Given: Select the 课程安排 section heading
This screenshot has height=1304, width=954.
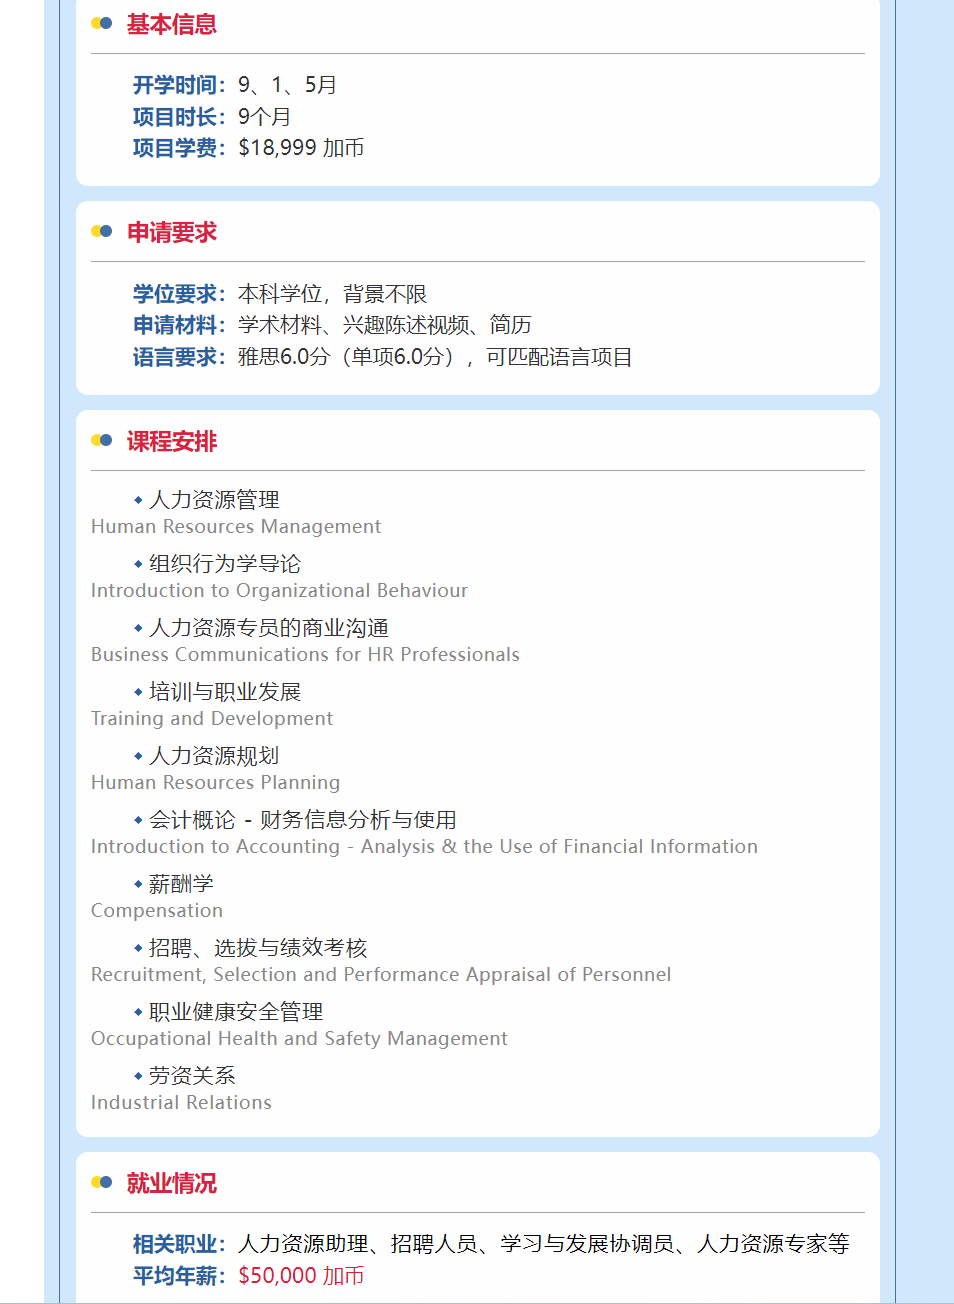Looking at the screenshot, I should (171, 441).
